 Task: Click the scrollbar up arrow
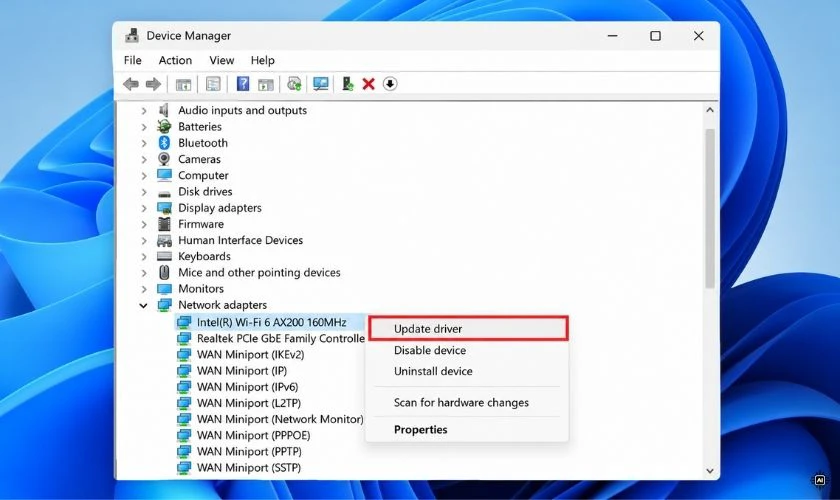tap(710, 110)
